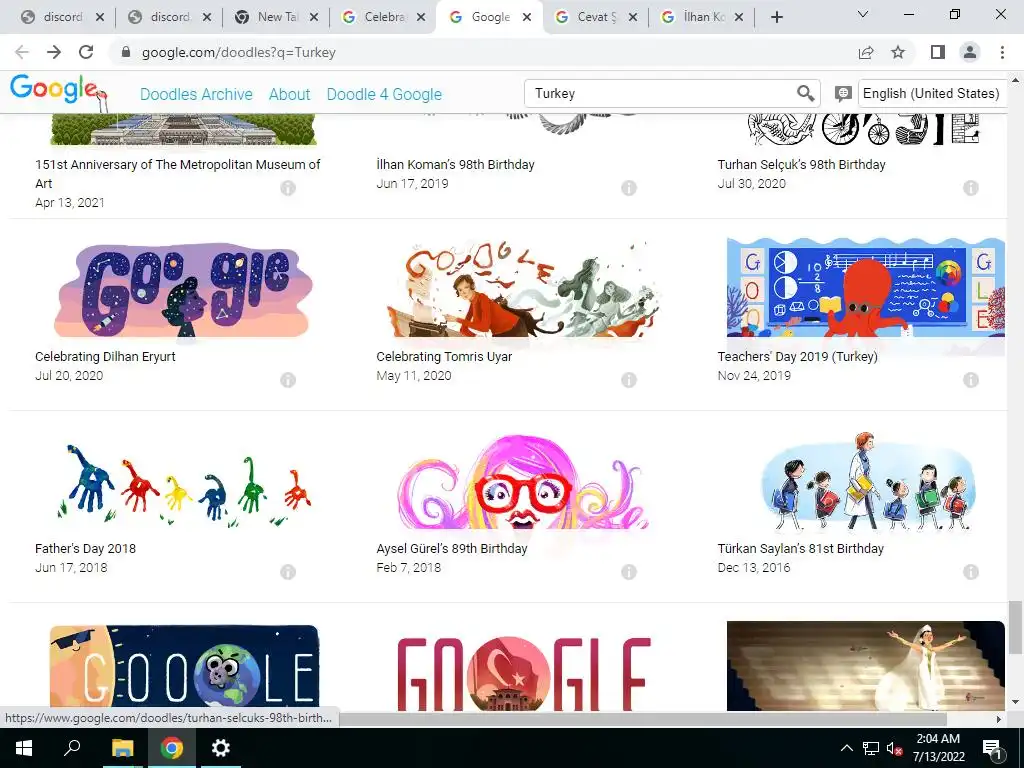Open info icon for Aysel Gürel doodle
1024x768 pixels.
click(629, 572)
